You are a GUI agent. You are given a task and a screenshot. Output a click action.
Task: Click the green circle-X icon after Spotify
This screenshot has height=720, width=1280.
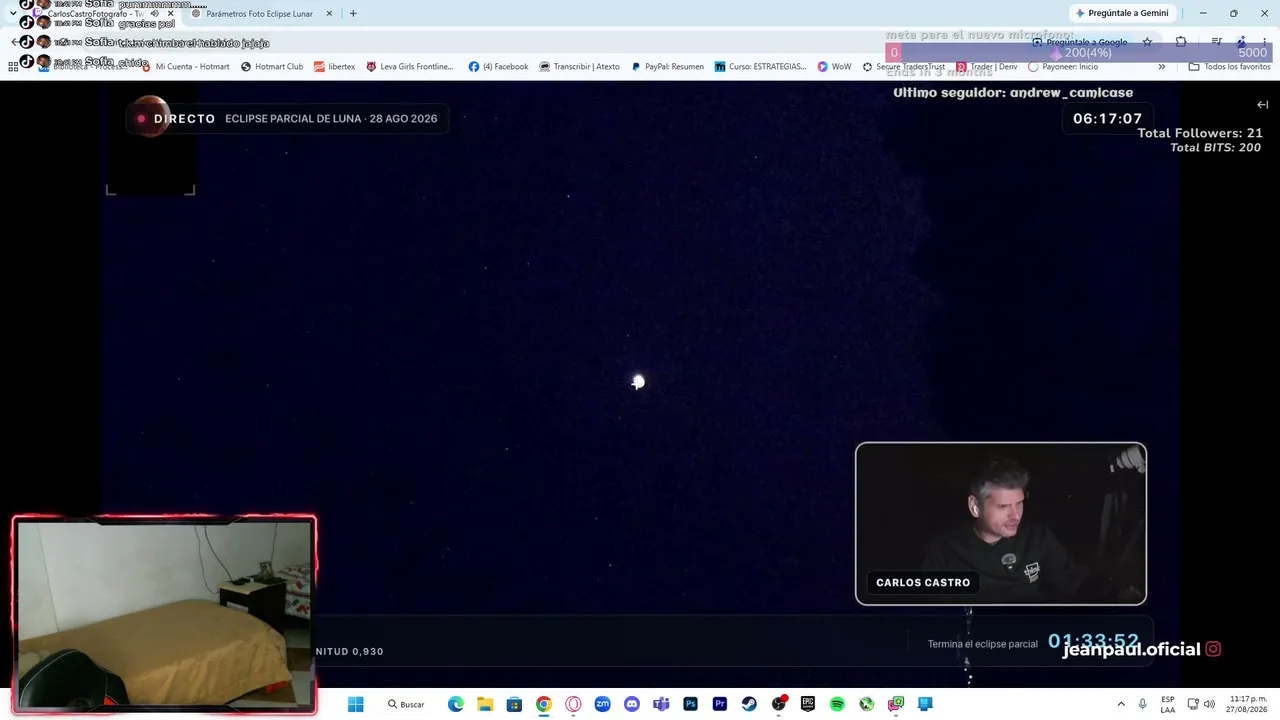866,704
